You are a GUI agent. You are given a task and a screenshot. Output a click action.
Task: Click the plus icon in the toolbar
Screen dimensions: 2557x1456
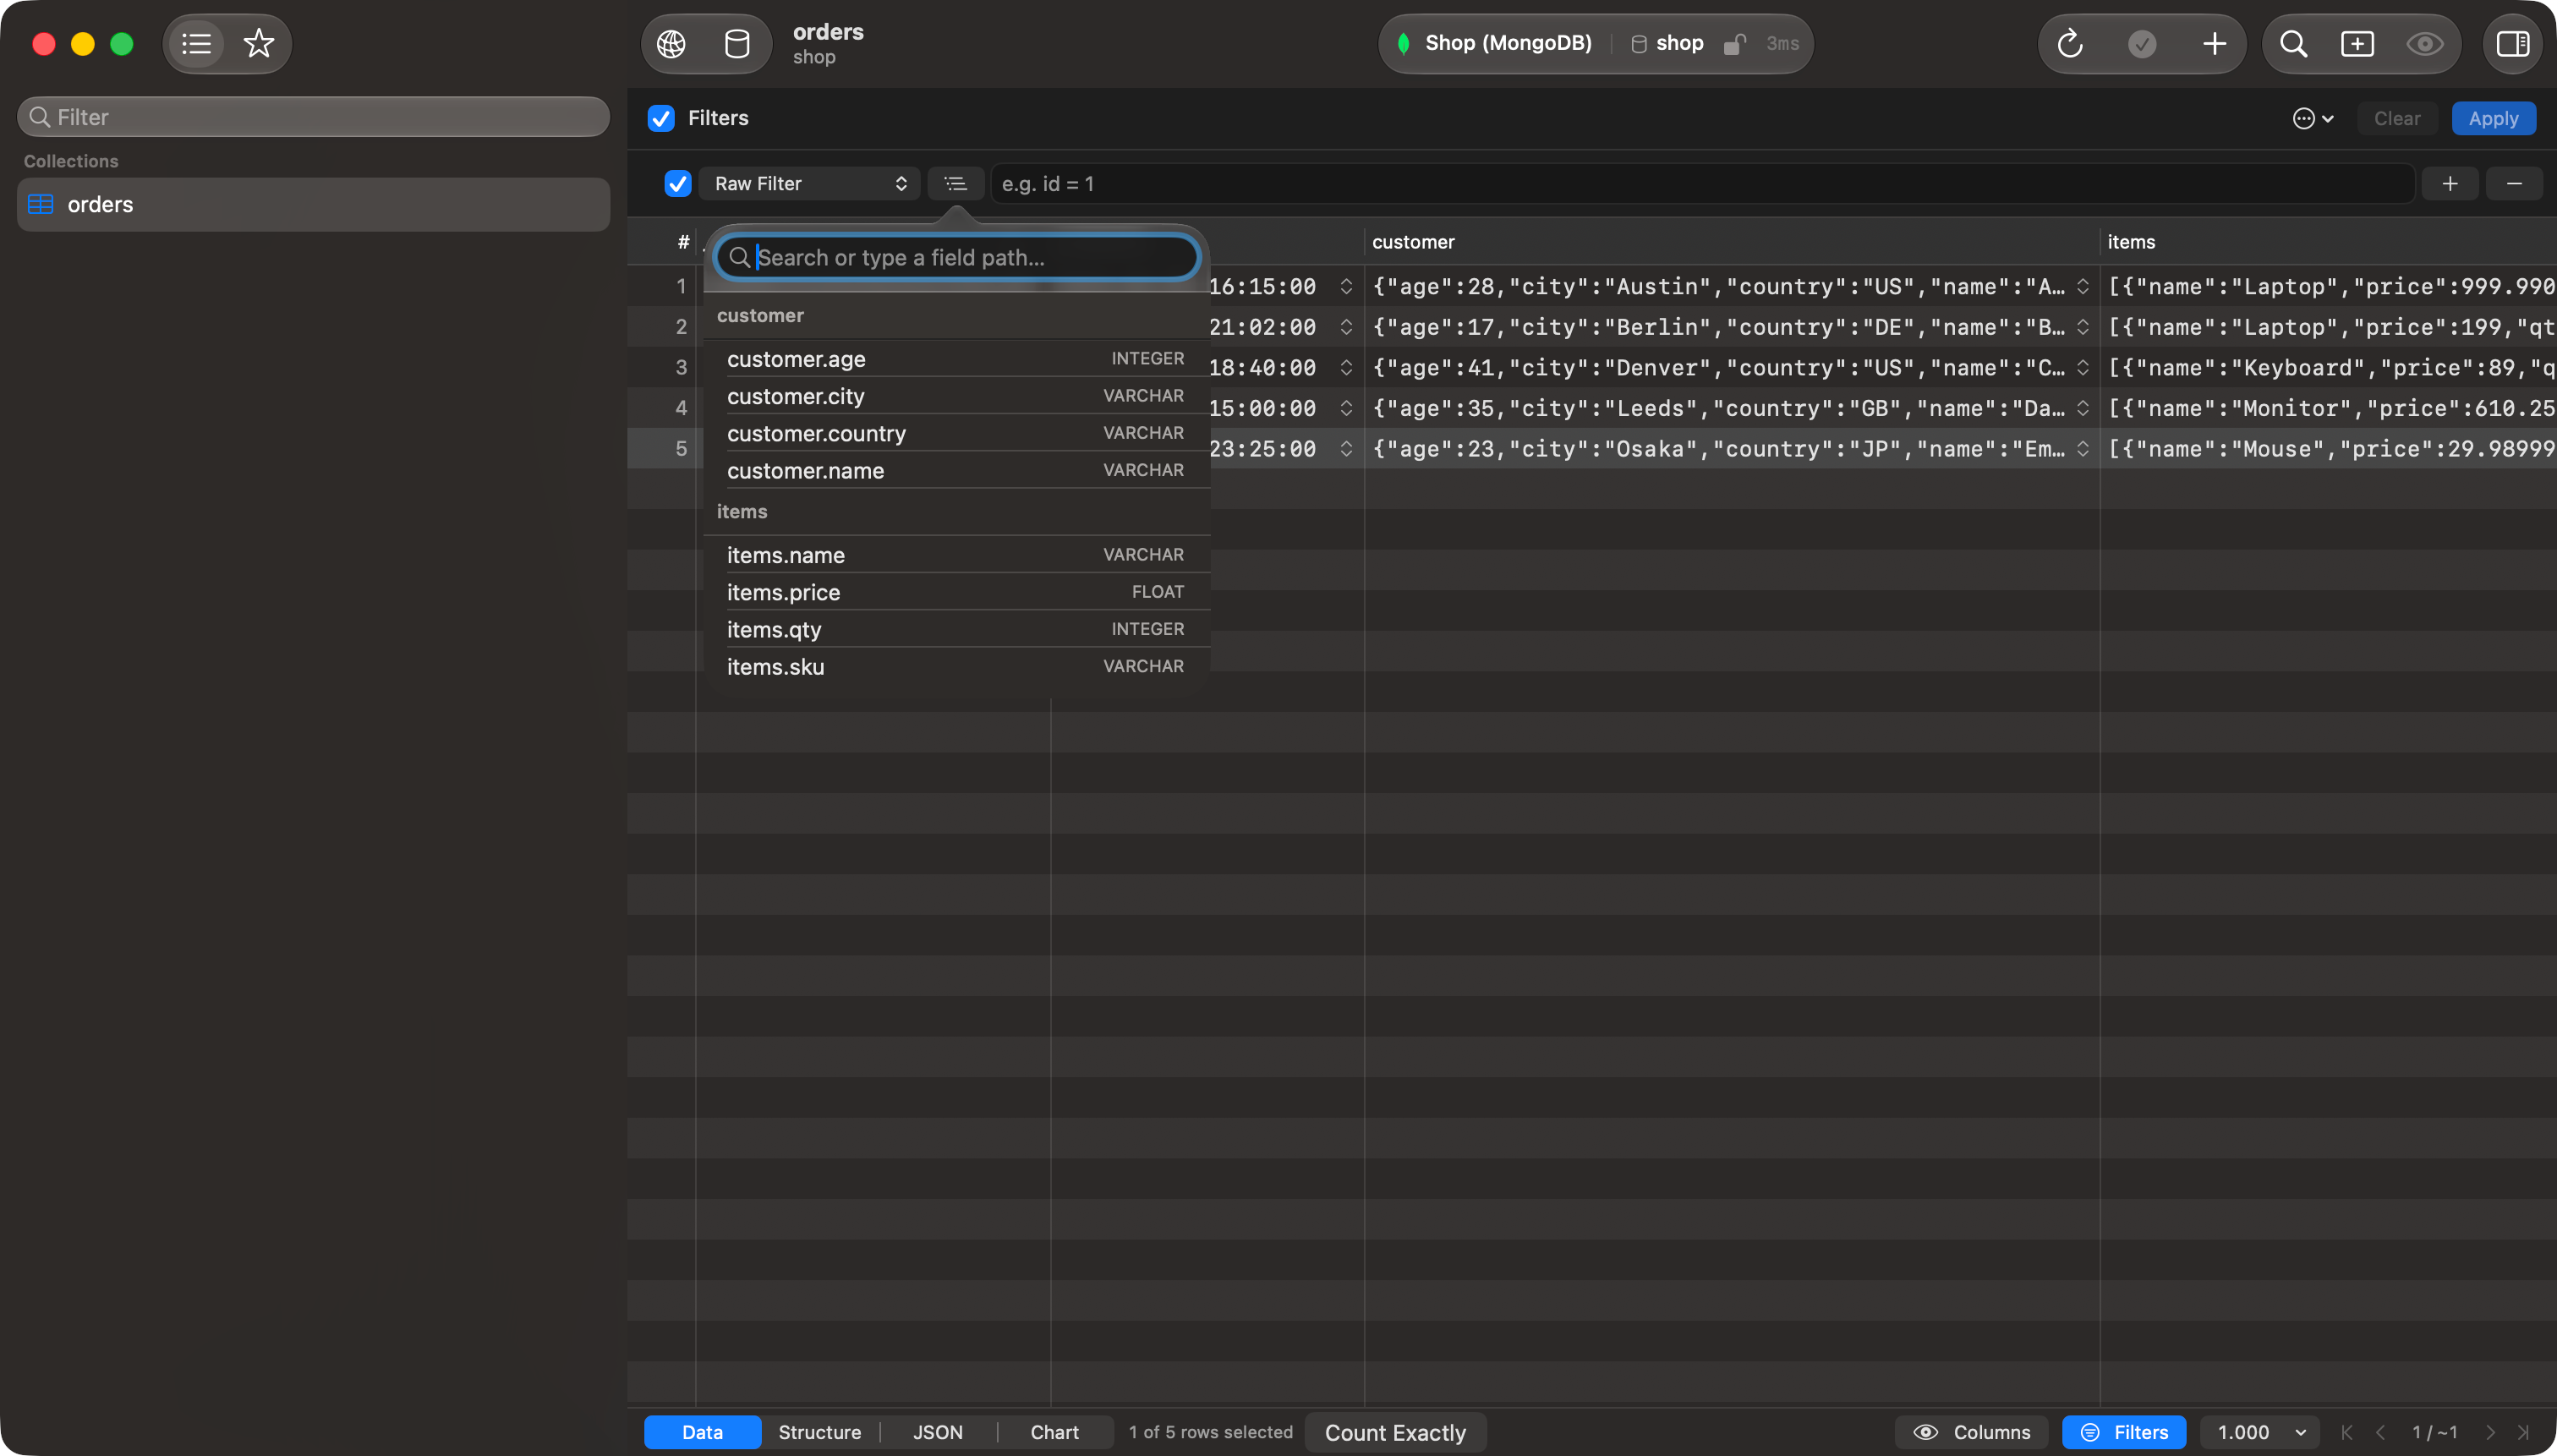2215,44
